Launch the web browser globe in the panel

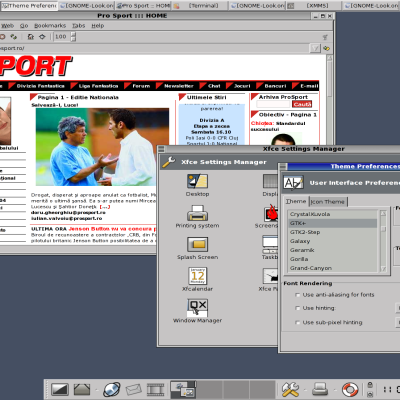click(112, 389)
